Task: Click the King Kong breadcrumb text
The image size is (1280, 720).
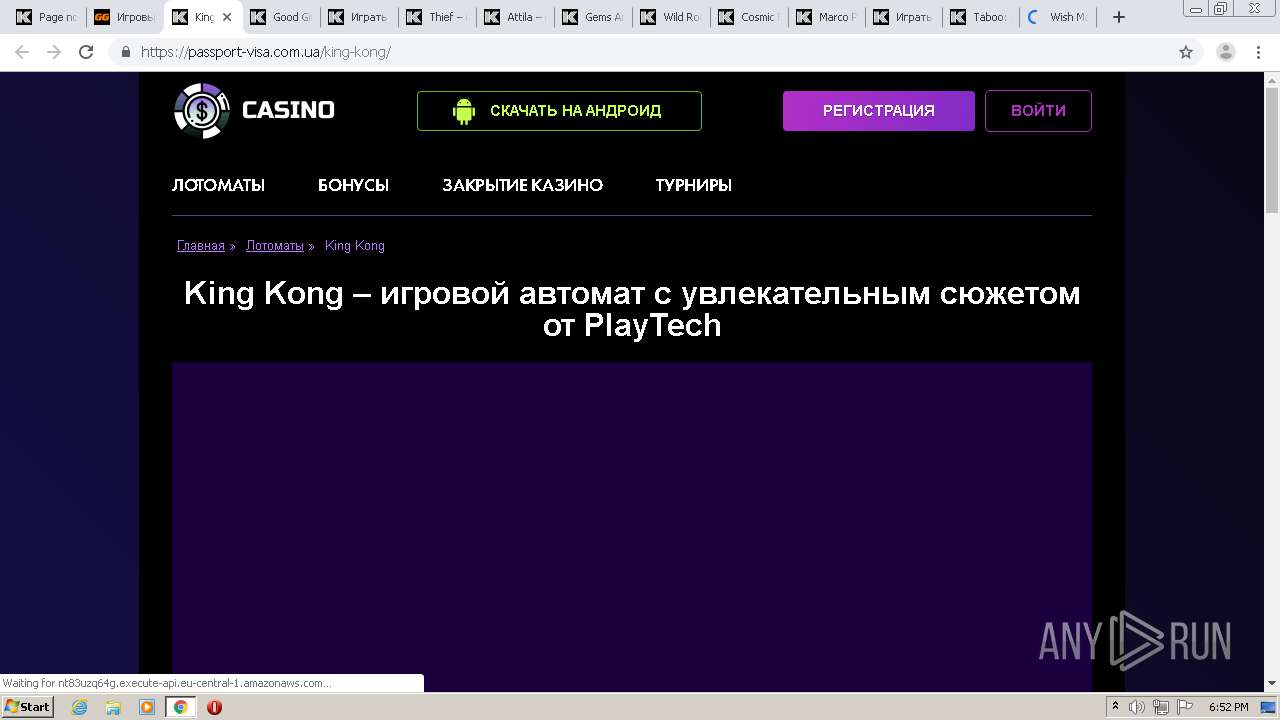Action: coord(355,246)
